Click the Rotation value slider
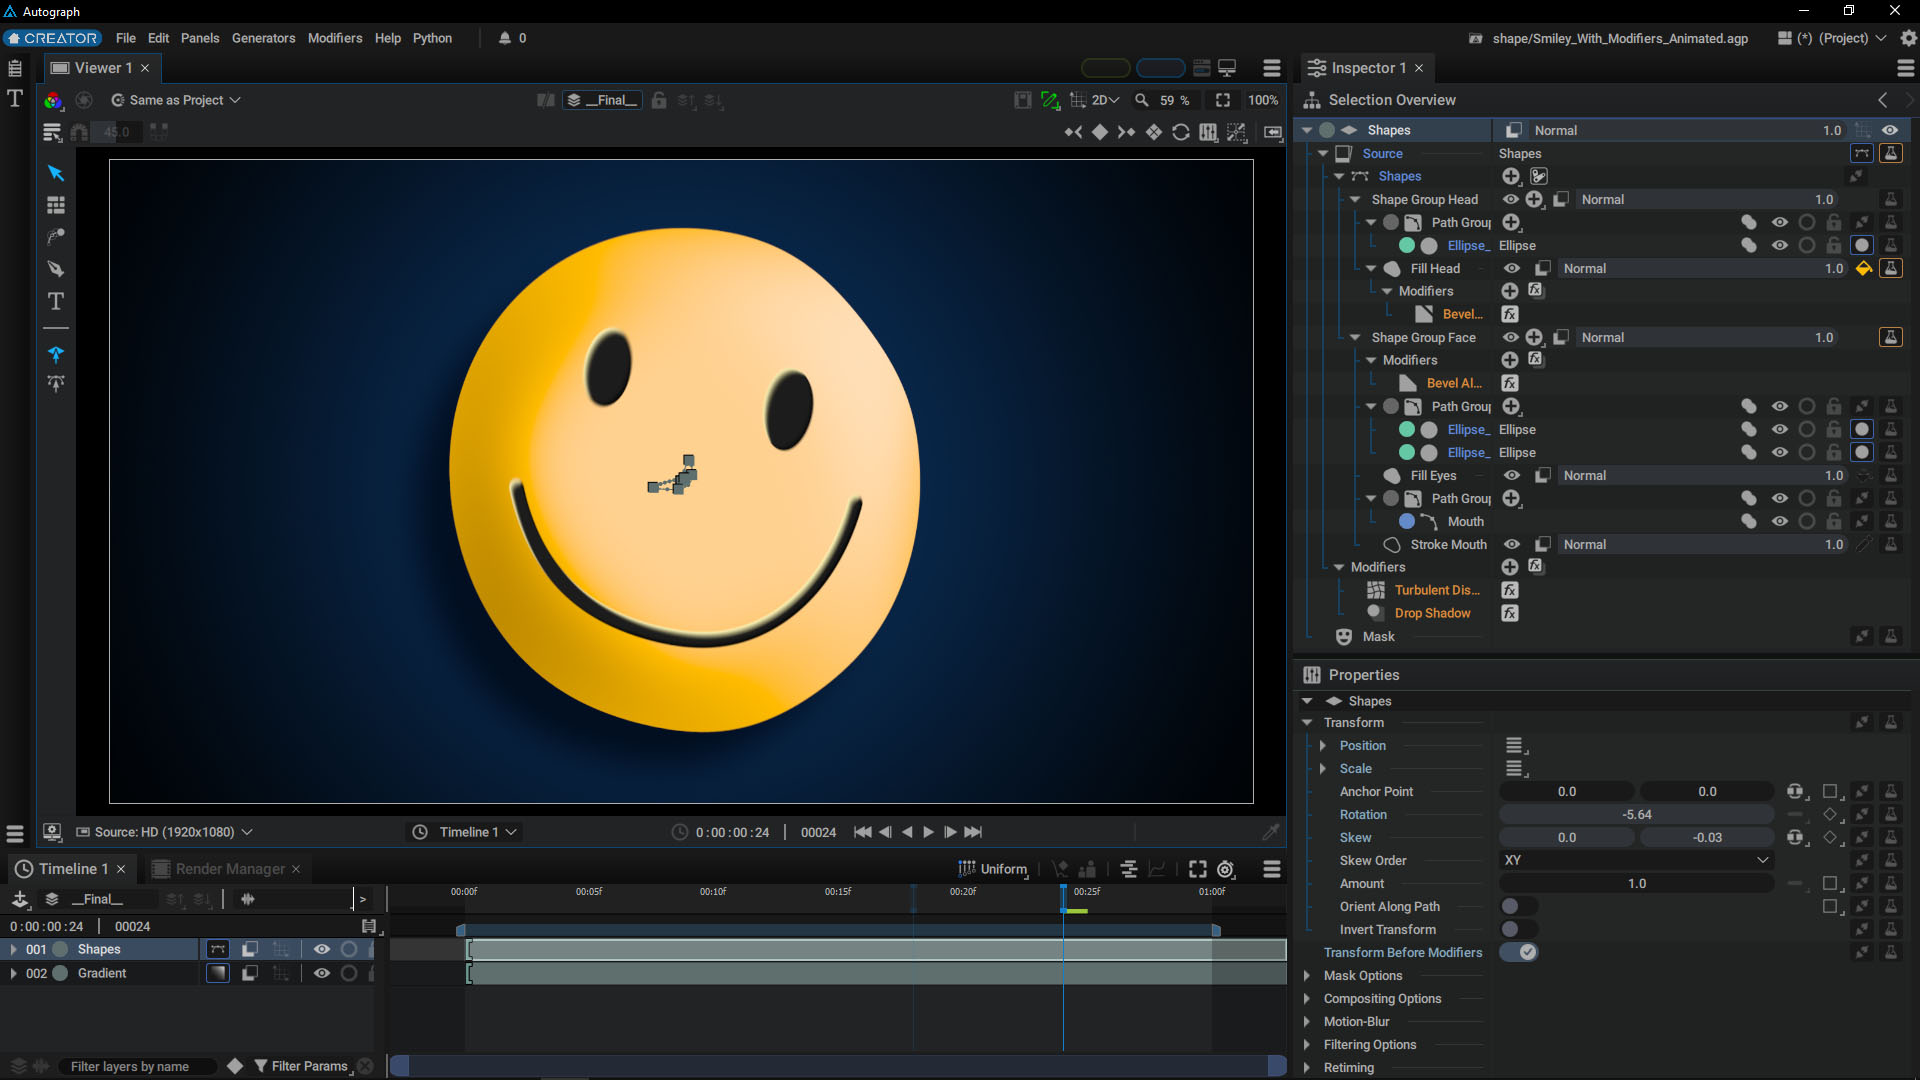This screenshot has height=1080, width=1920. pos(1636,814)
